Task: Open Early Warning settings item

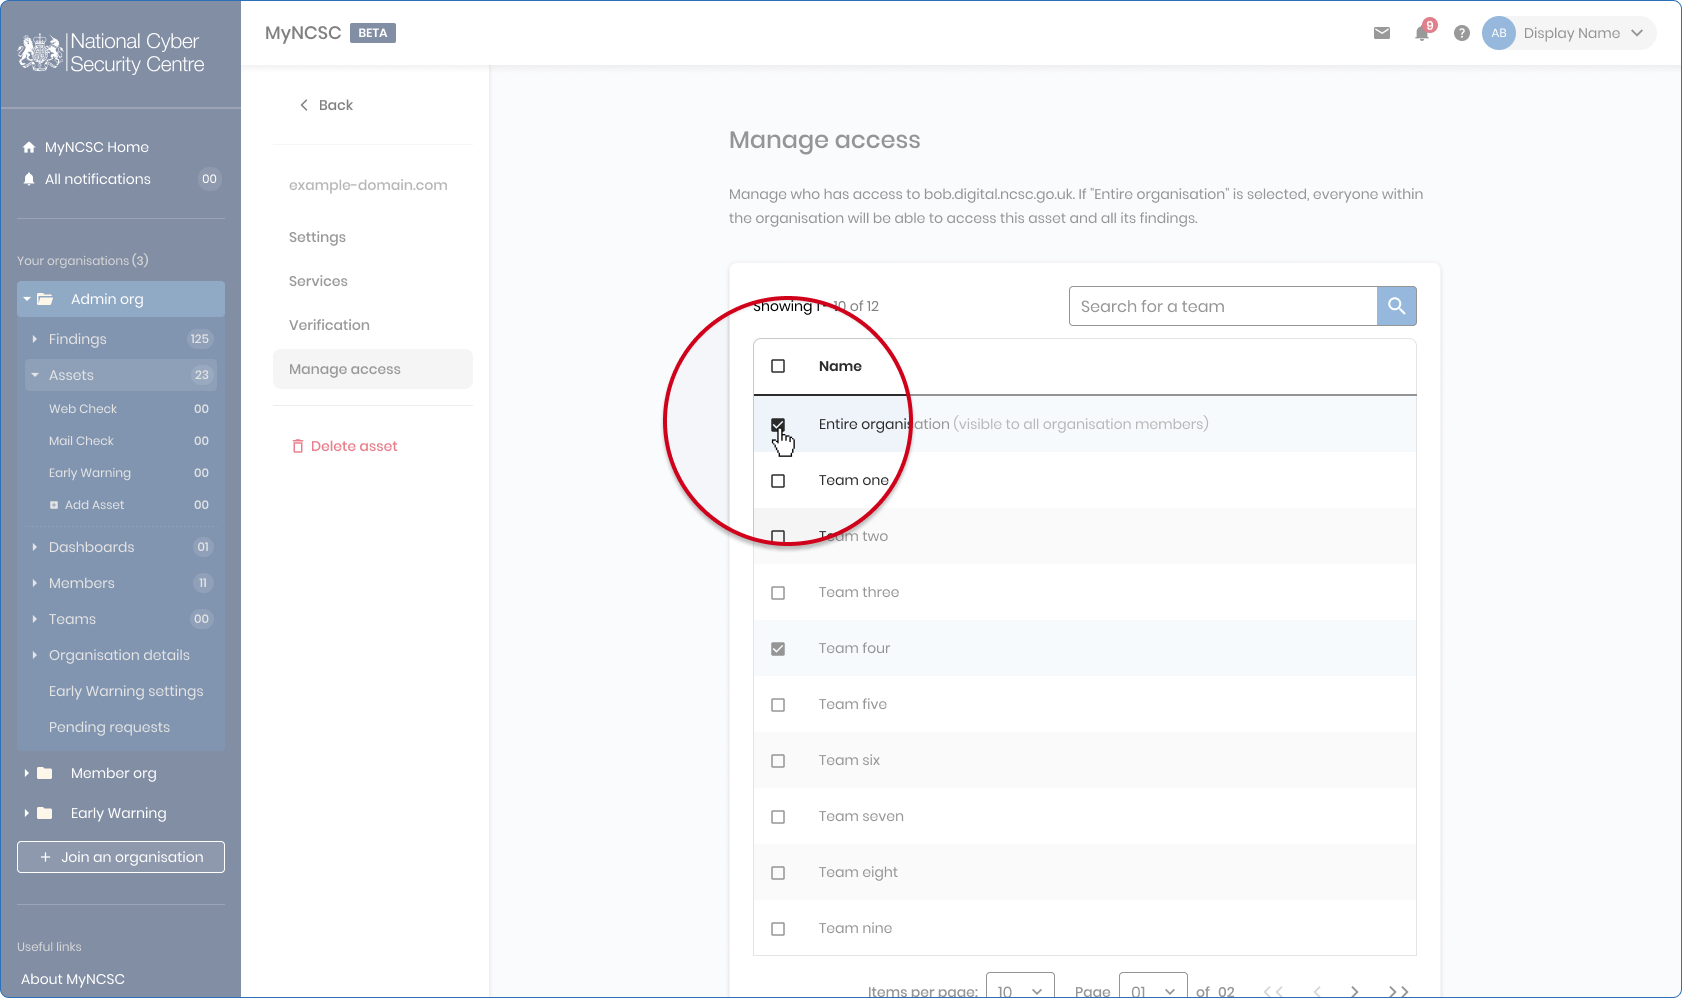Action: coord(126,691)
